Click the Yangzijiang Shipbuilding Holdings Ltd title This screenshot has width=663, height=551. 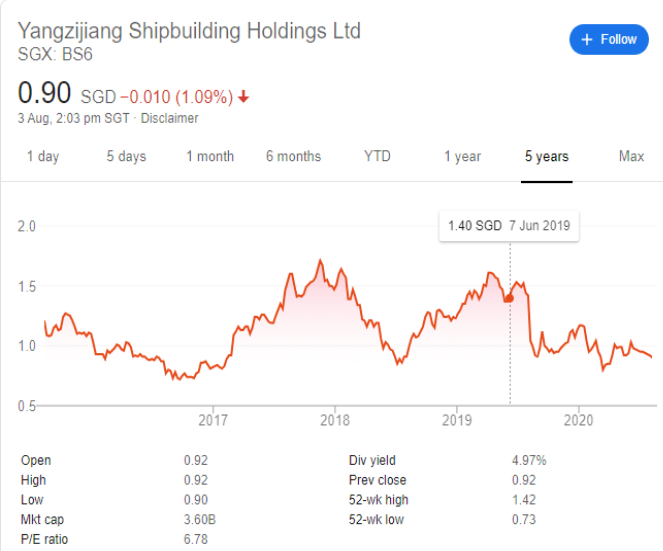pos(189,31)
